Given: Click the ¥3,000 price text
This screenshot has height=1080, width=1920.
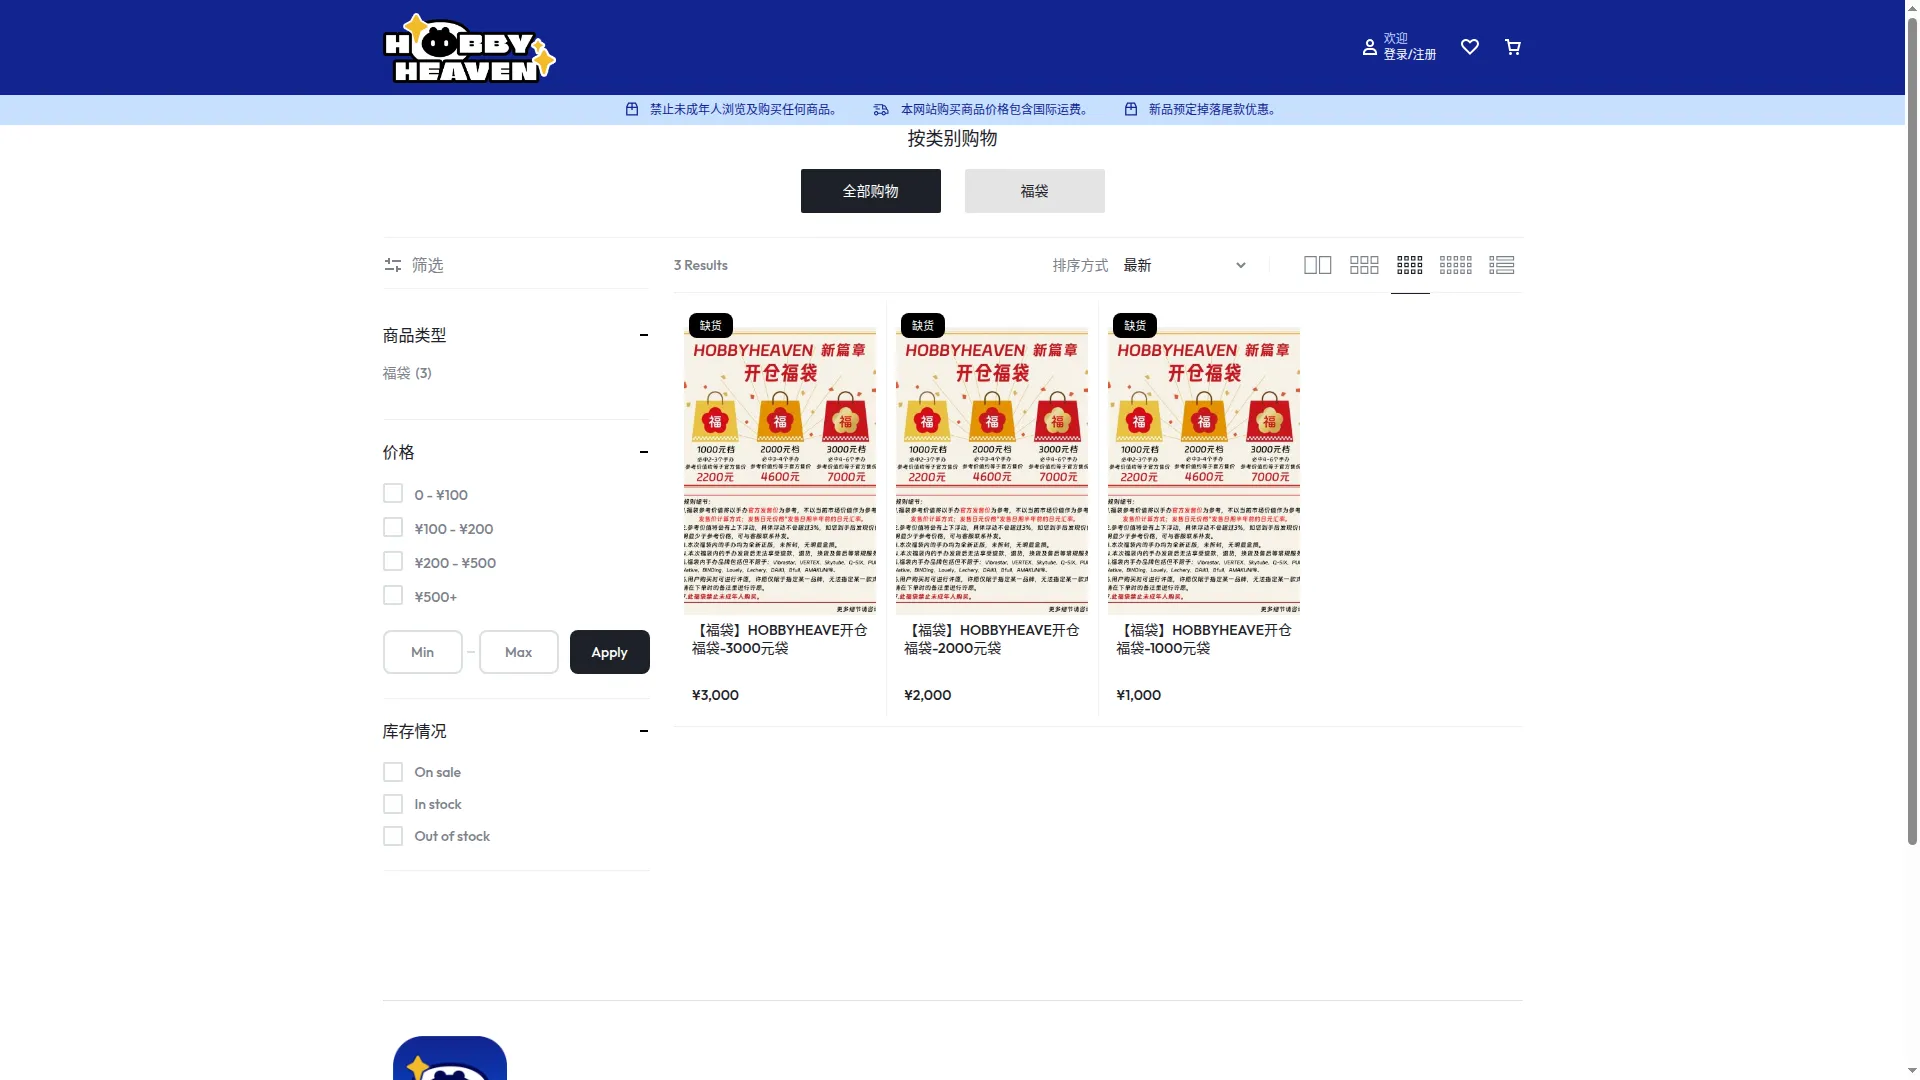Looking at the screenshot, I should coord(715,695).
